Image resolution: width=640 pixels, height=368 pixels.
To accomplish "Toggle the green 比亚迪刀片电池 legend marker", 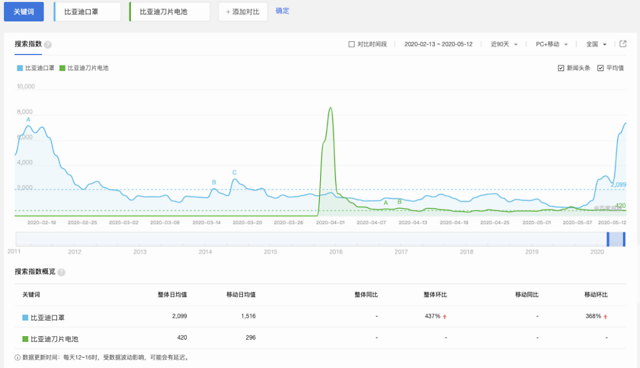I will click(62, 68).
